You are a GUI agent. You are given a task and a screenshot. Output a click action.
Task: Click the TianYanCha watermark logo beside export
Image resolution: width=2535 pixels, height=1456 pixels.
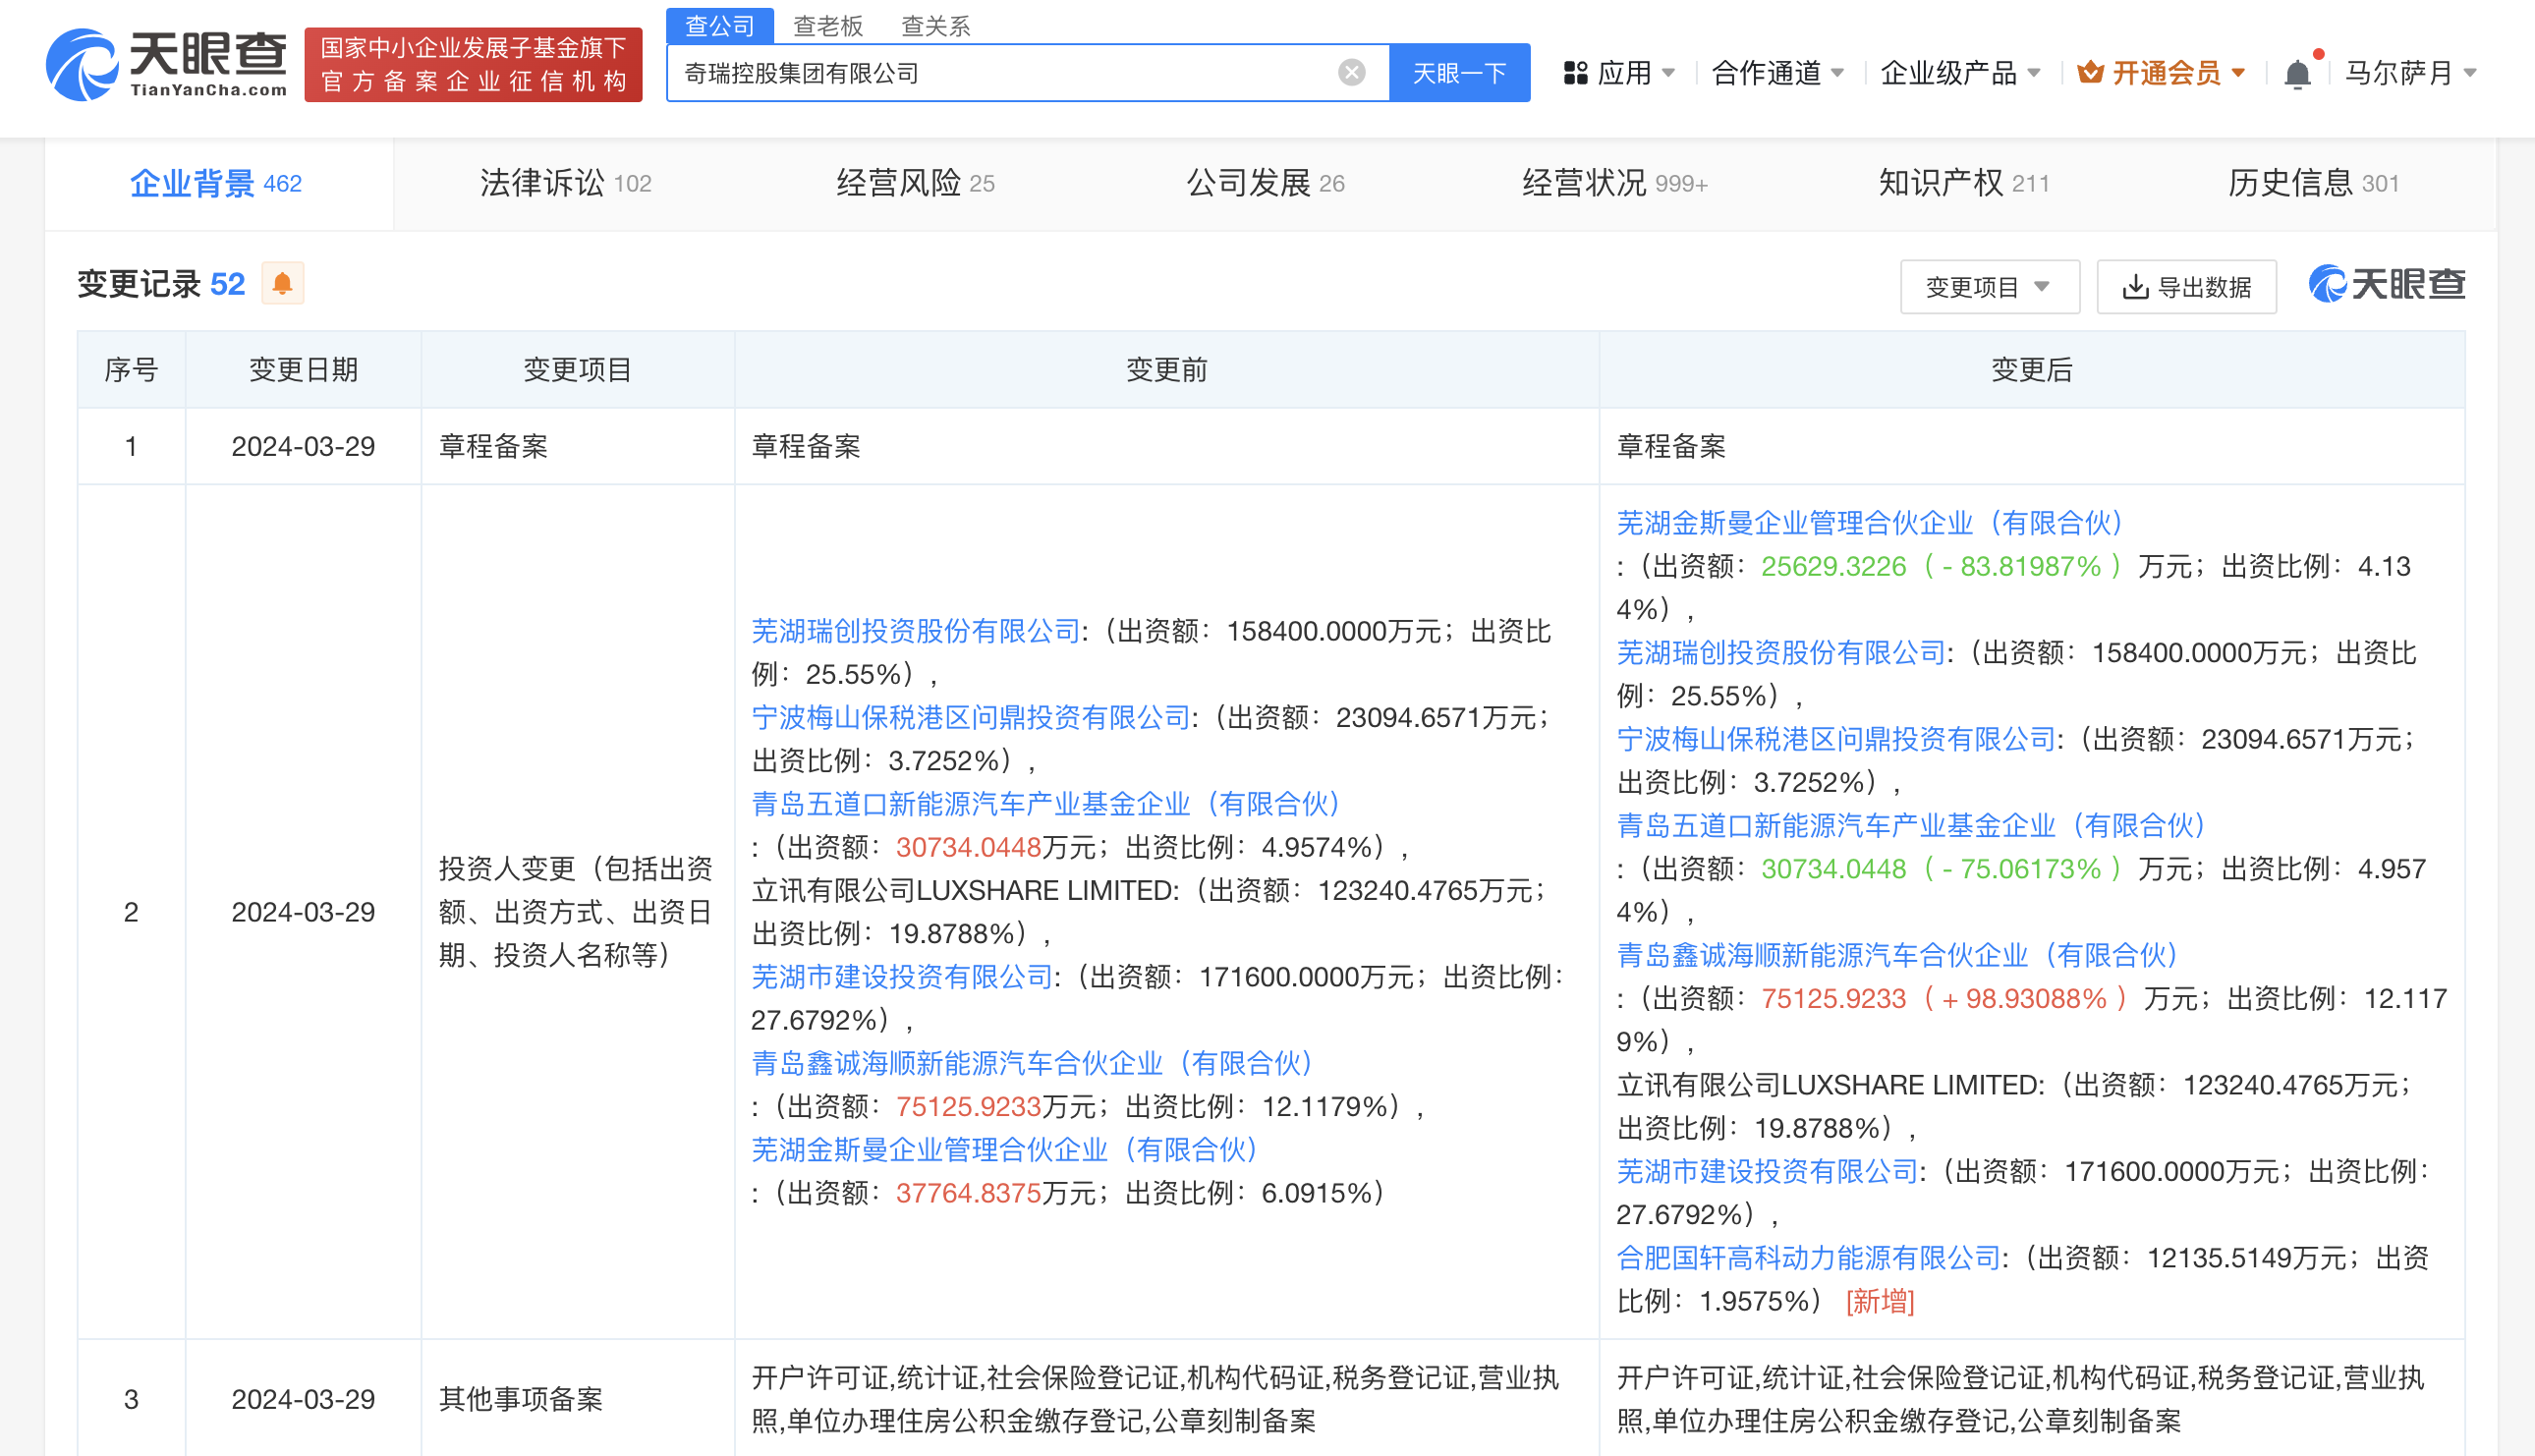pos(2386,285)
